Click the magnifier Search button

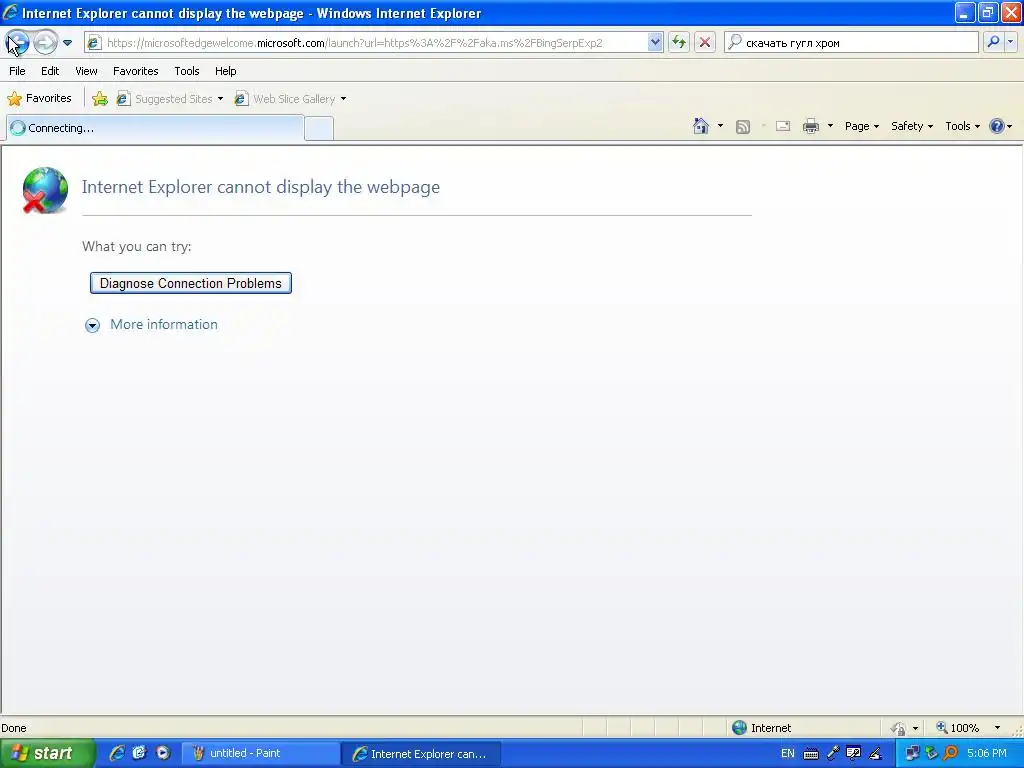pos(993,42)
